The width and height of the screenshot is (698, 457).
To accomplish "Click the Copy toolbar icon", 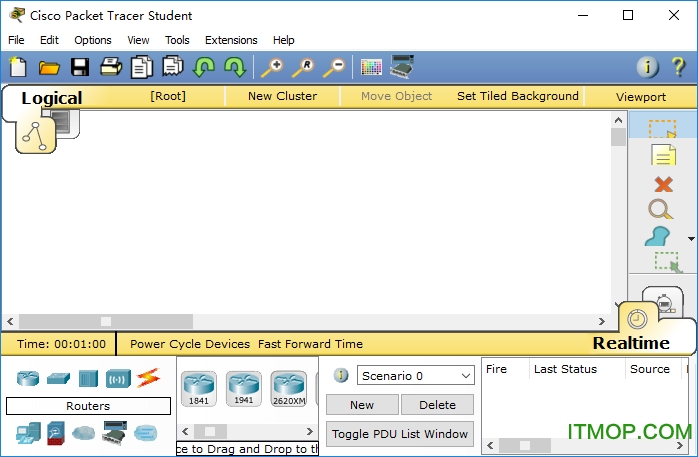I will pyautogui.click(x=142, y=67).
